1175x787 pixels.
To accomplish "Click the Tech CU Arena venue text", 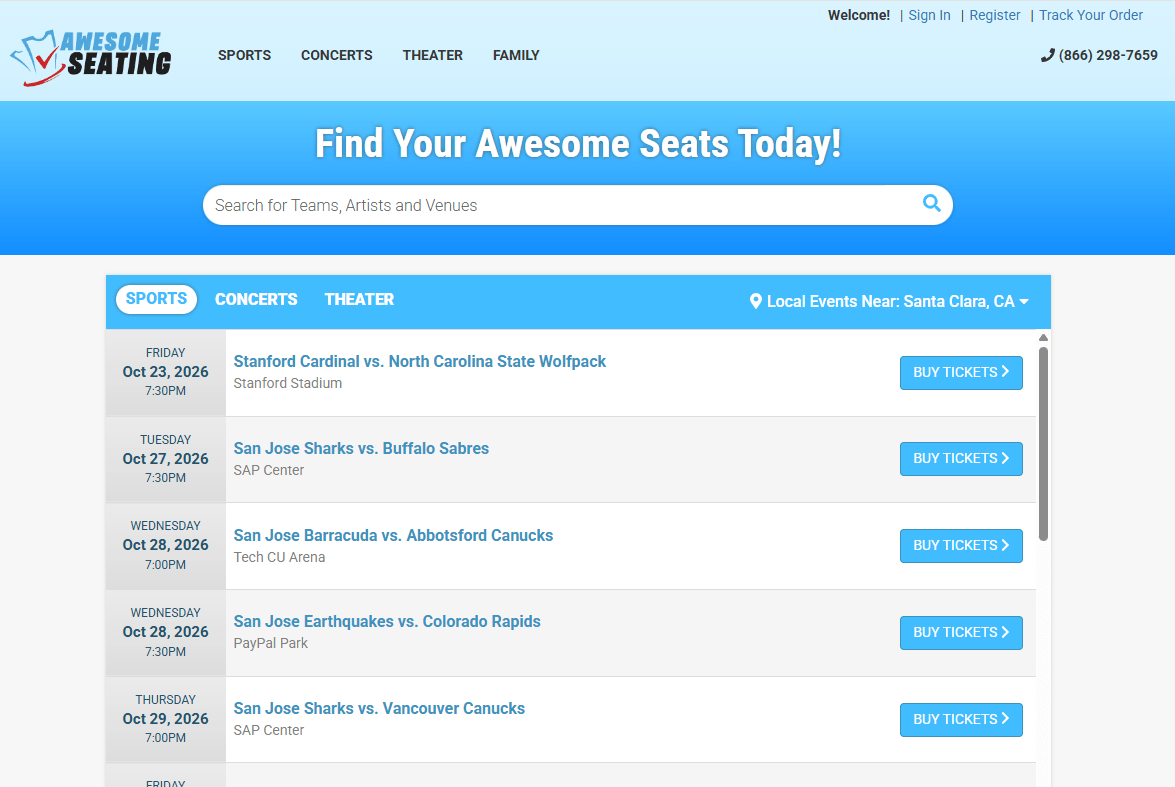I will click(x=280, y=557).
